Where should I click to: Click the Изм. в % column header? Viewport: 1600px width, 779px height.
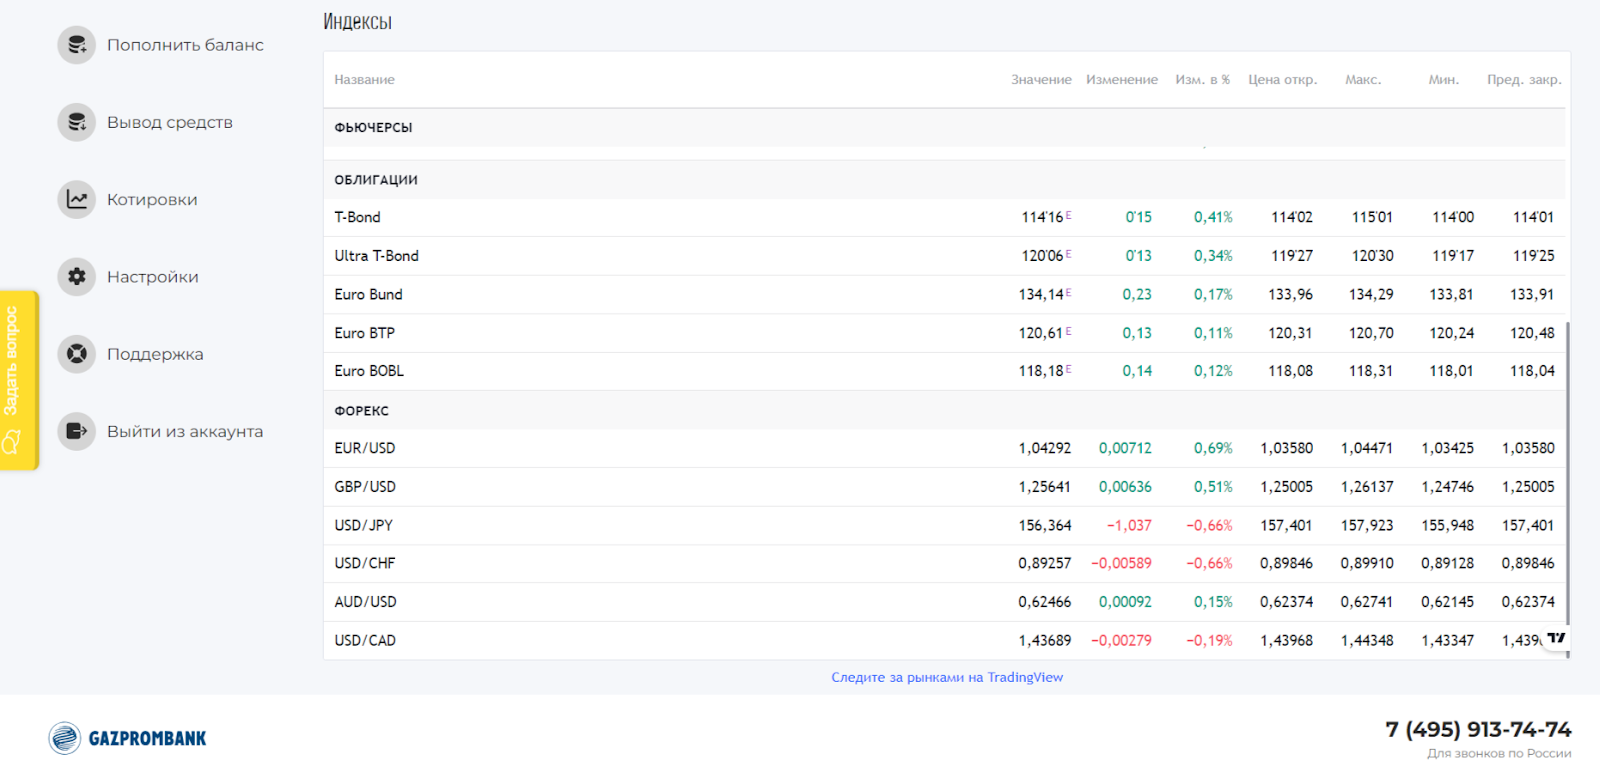click(1203, 80)
